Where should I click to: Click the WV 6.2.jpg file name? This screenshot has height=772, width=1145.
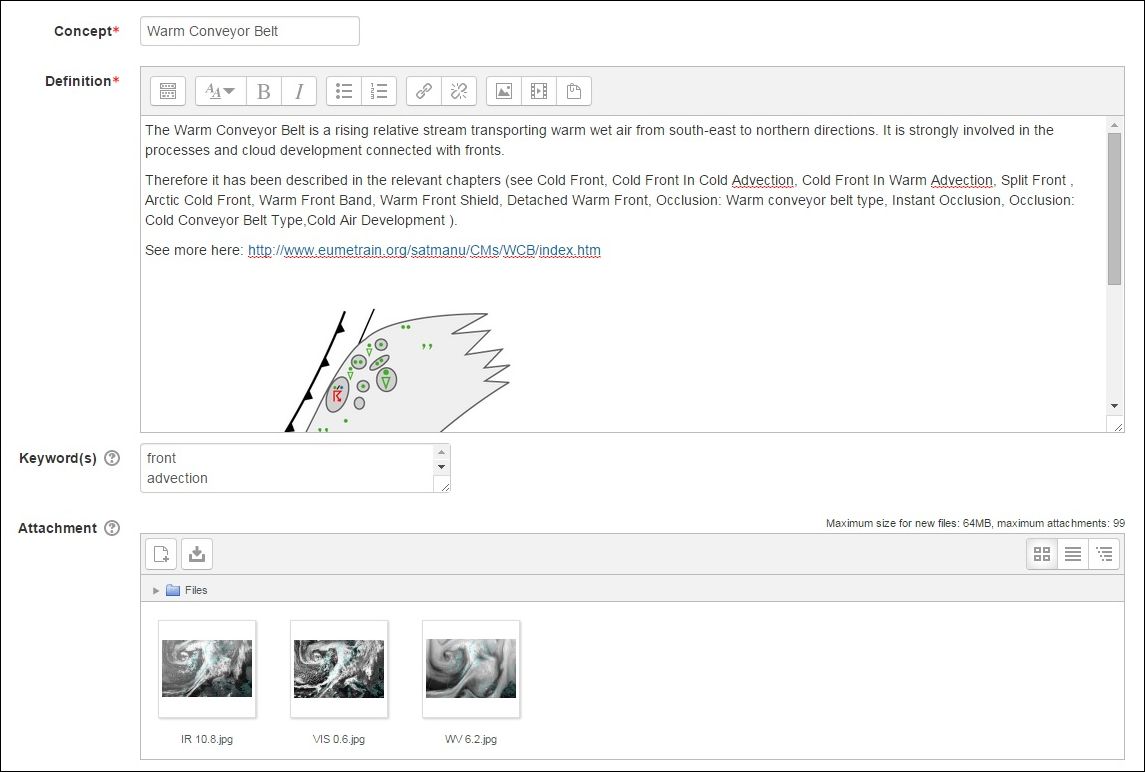click(x=471, y=739)
